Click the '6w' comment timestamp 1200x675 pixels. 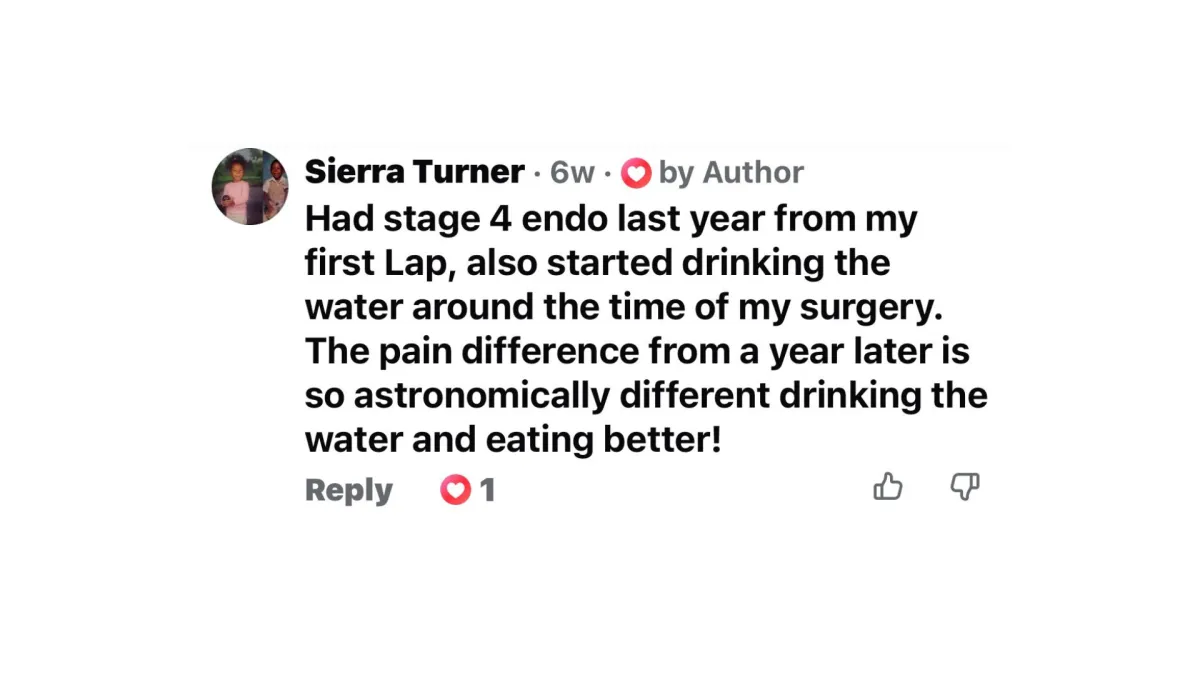[572, 173]
